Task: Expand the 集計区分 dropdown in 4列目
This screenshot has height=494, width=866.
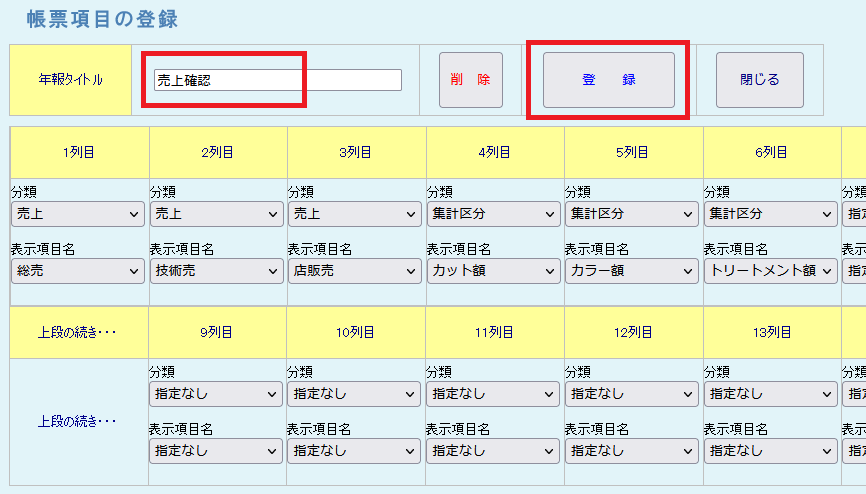Action: coord(494,213)
